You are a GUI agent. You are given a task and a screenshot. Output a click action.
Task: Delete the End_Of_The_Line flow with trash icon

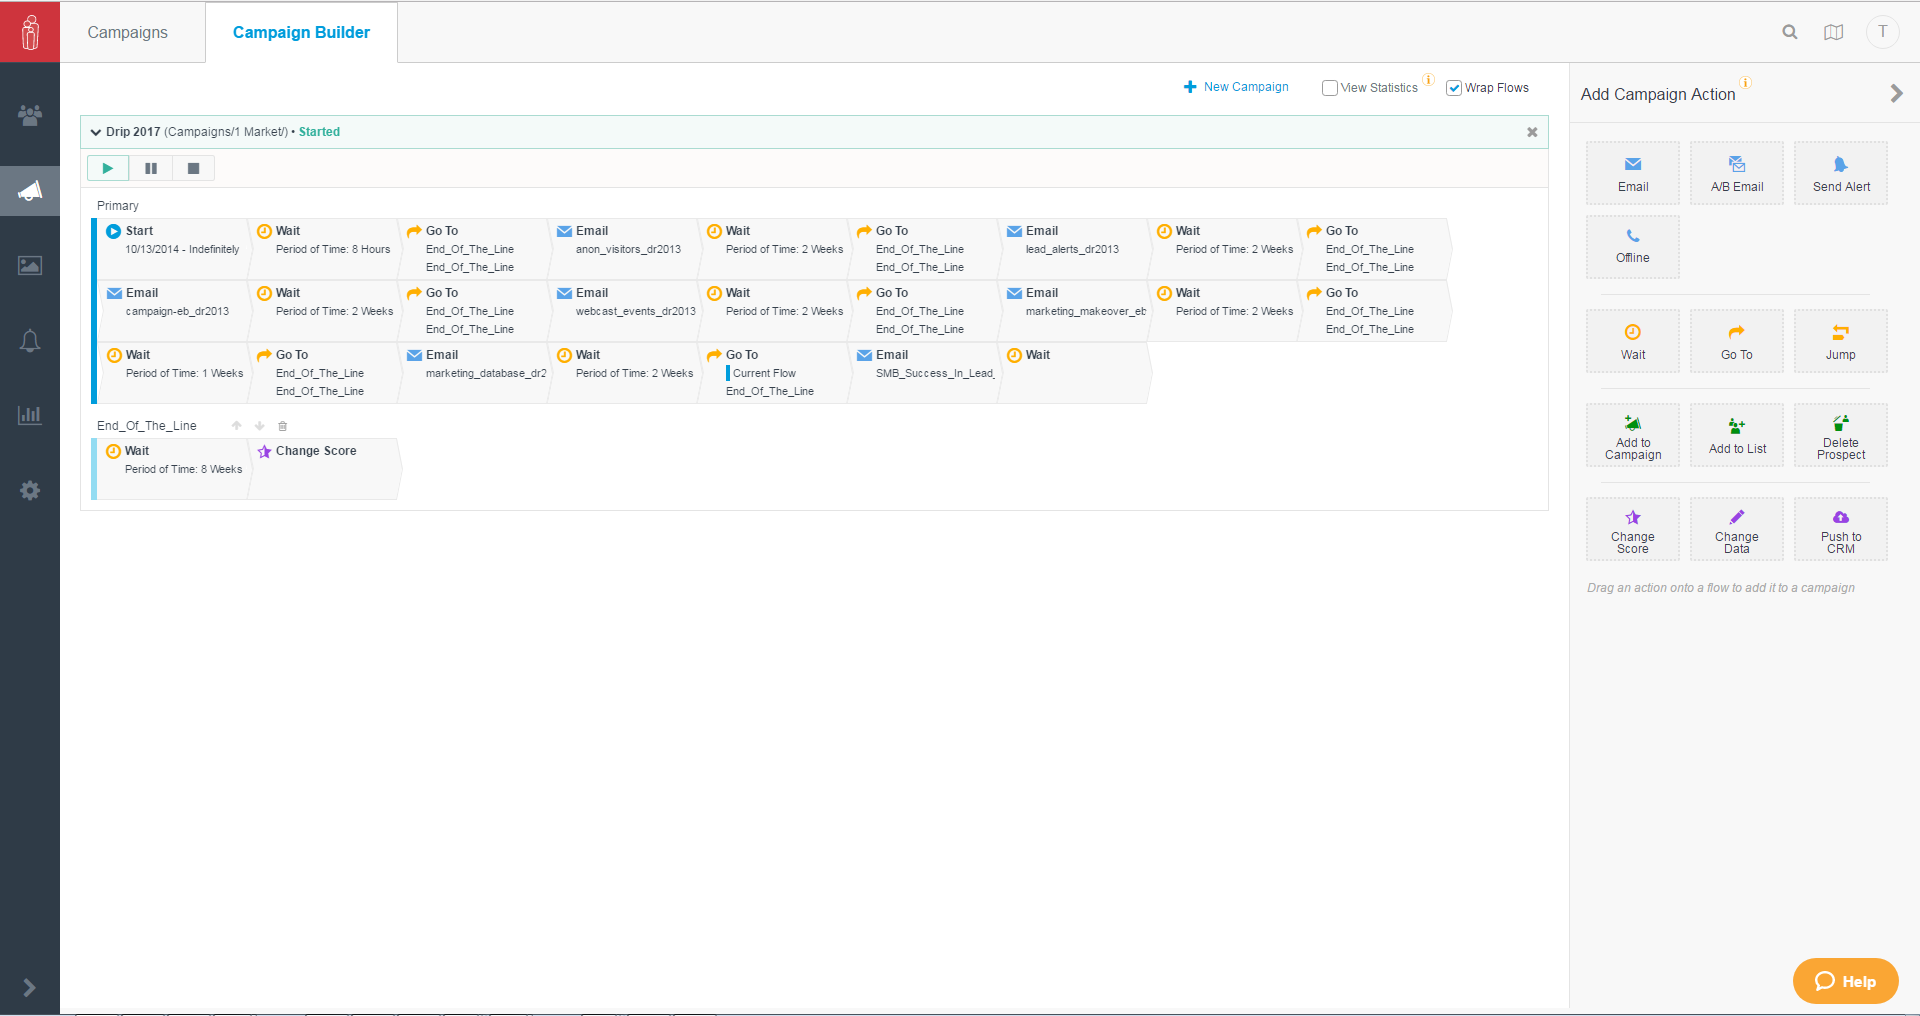[283, 426]
